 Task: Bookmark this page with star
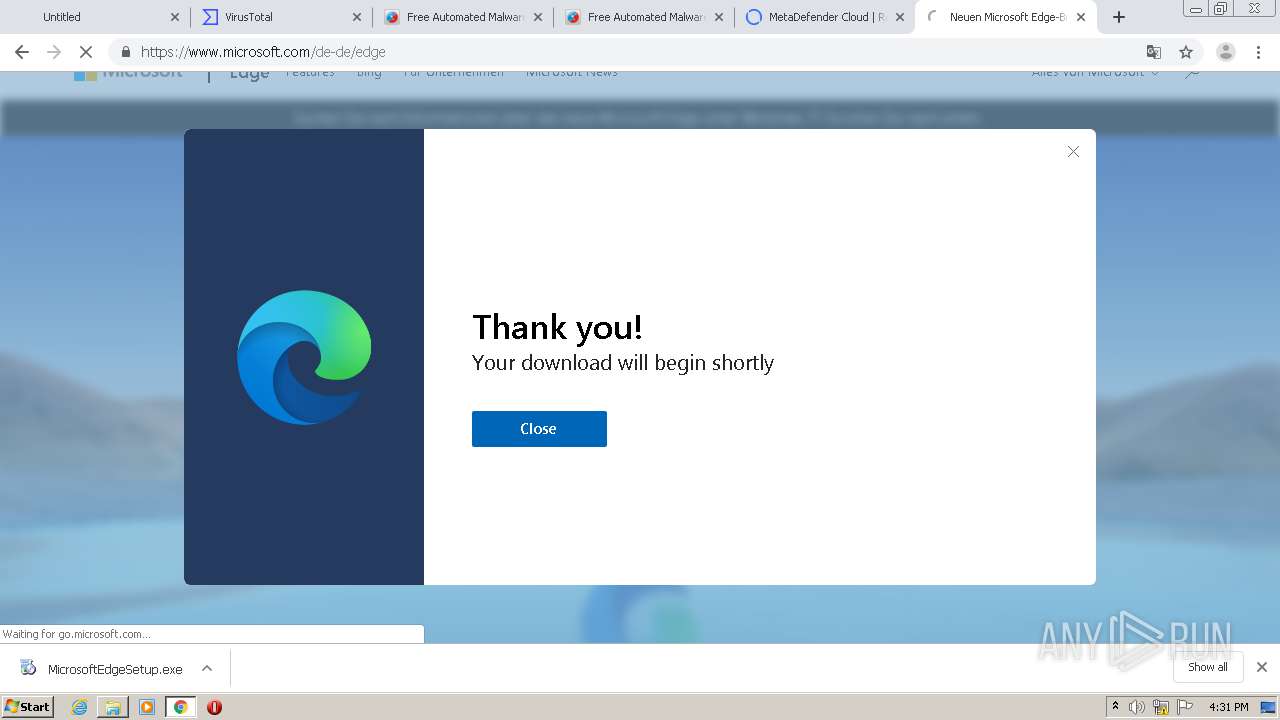point(1186,52)
